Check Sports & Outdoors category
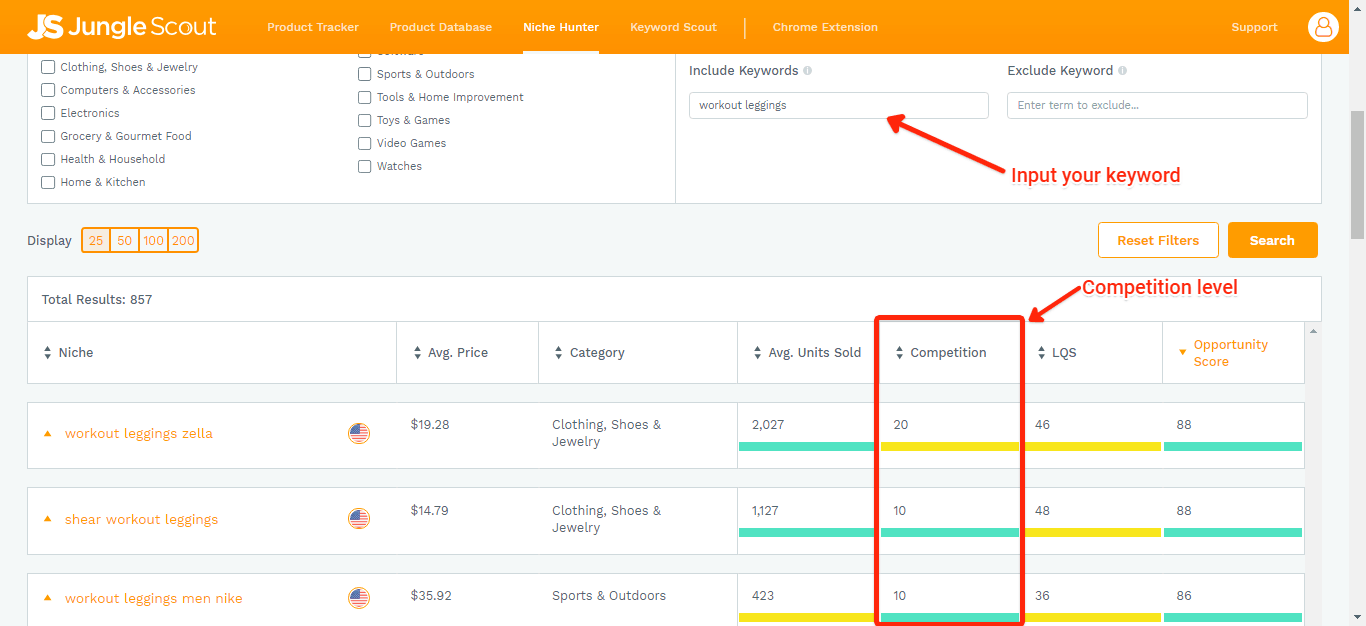This screenshot has width=1366, height=626. [x=365, y=74]
